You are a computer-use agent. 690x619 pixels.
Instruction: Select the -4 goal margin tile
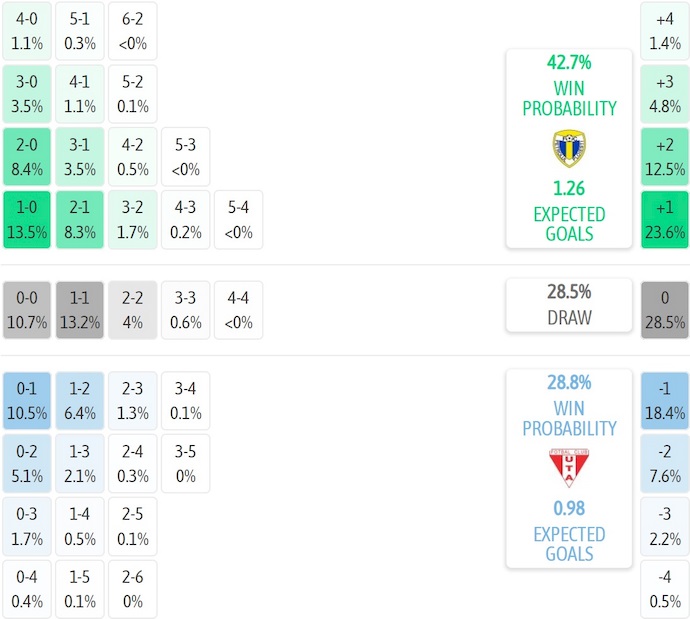[664, 589]
